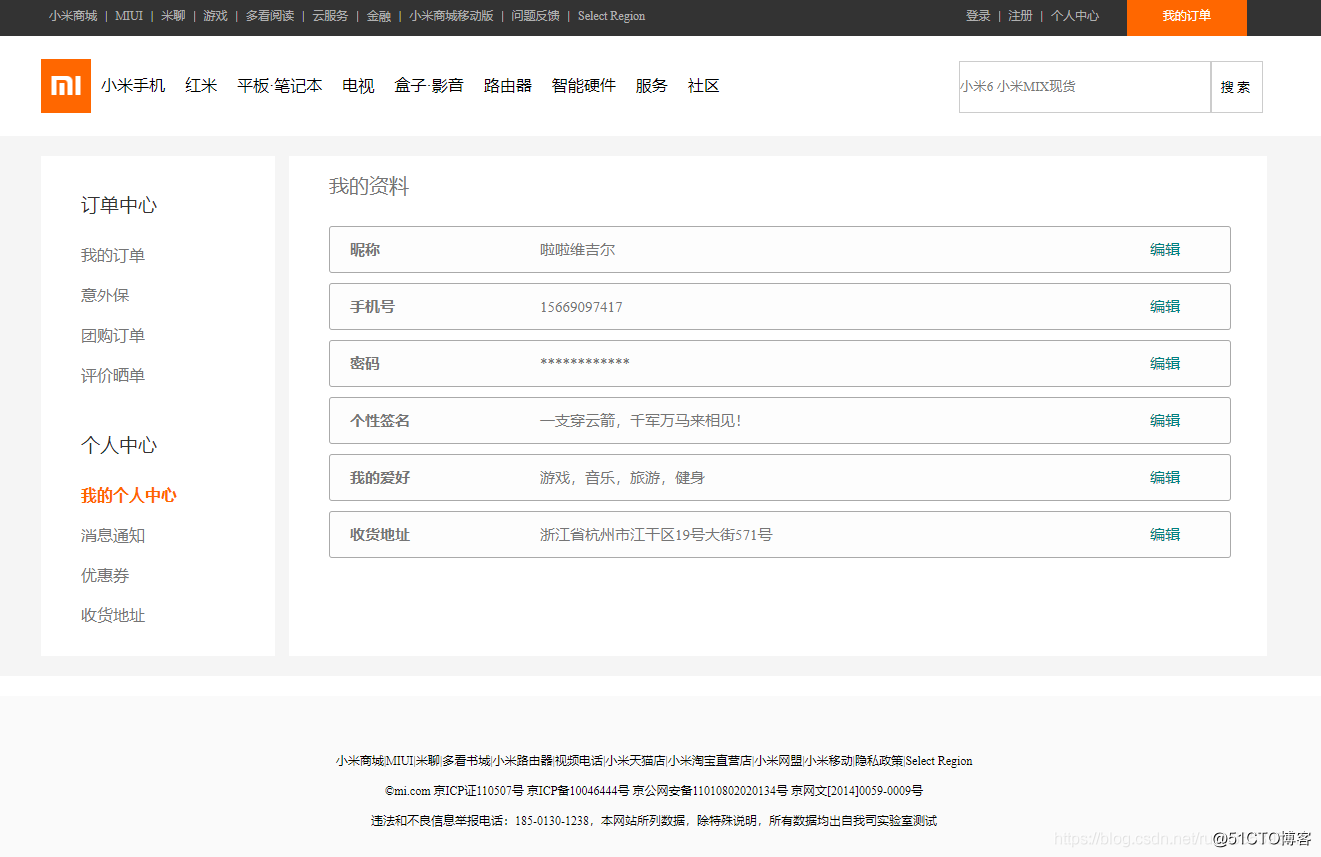Click the orange 我的订单 button
The image size is (1321, 857).
coord(1187,17)
